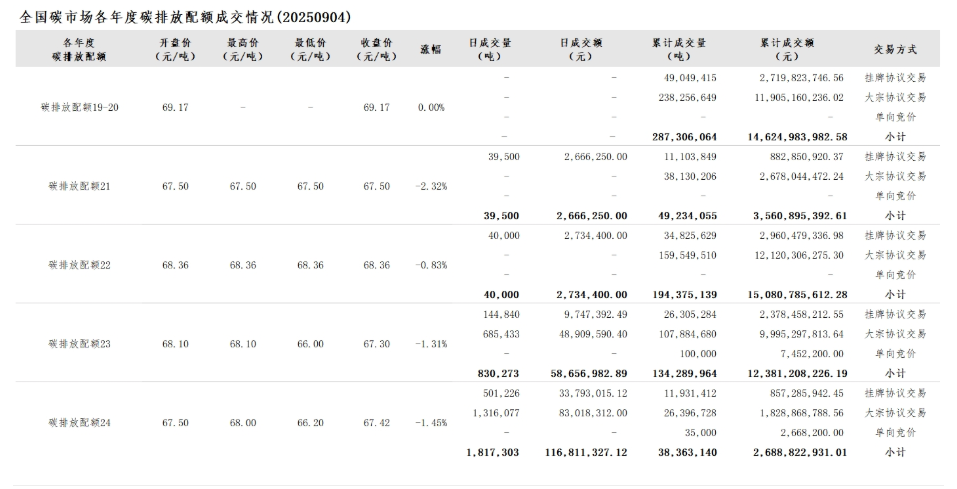Click the table title dated 20250904
Screen dimensions: 957x489
185,17
